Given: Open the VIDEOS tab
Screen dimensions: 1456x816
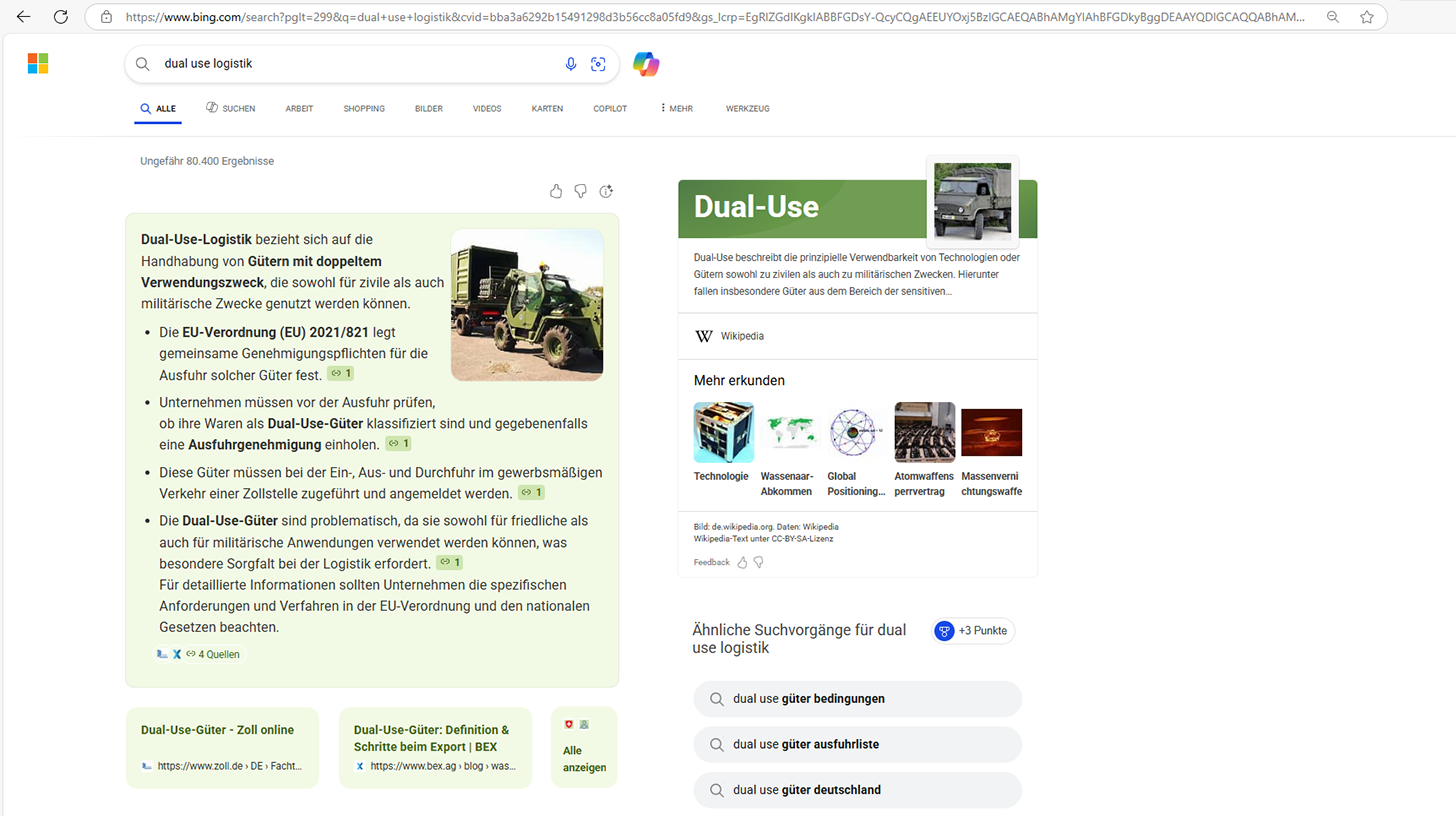Looking at the screenshot, I should tap(487, 108).
